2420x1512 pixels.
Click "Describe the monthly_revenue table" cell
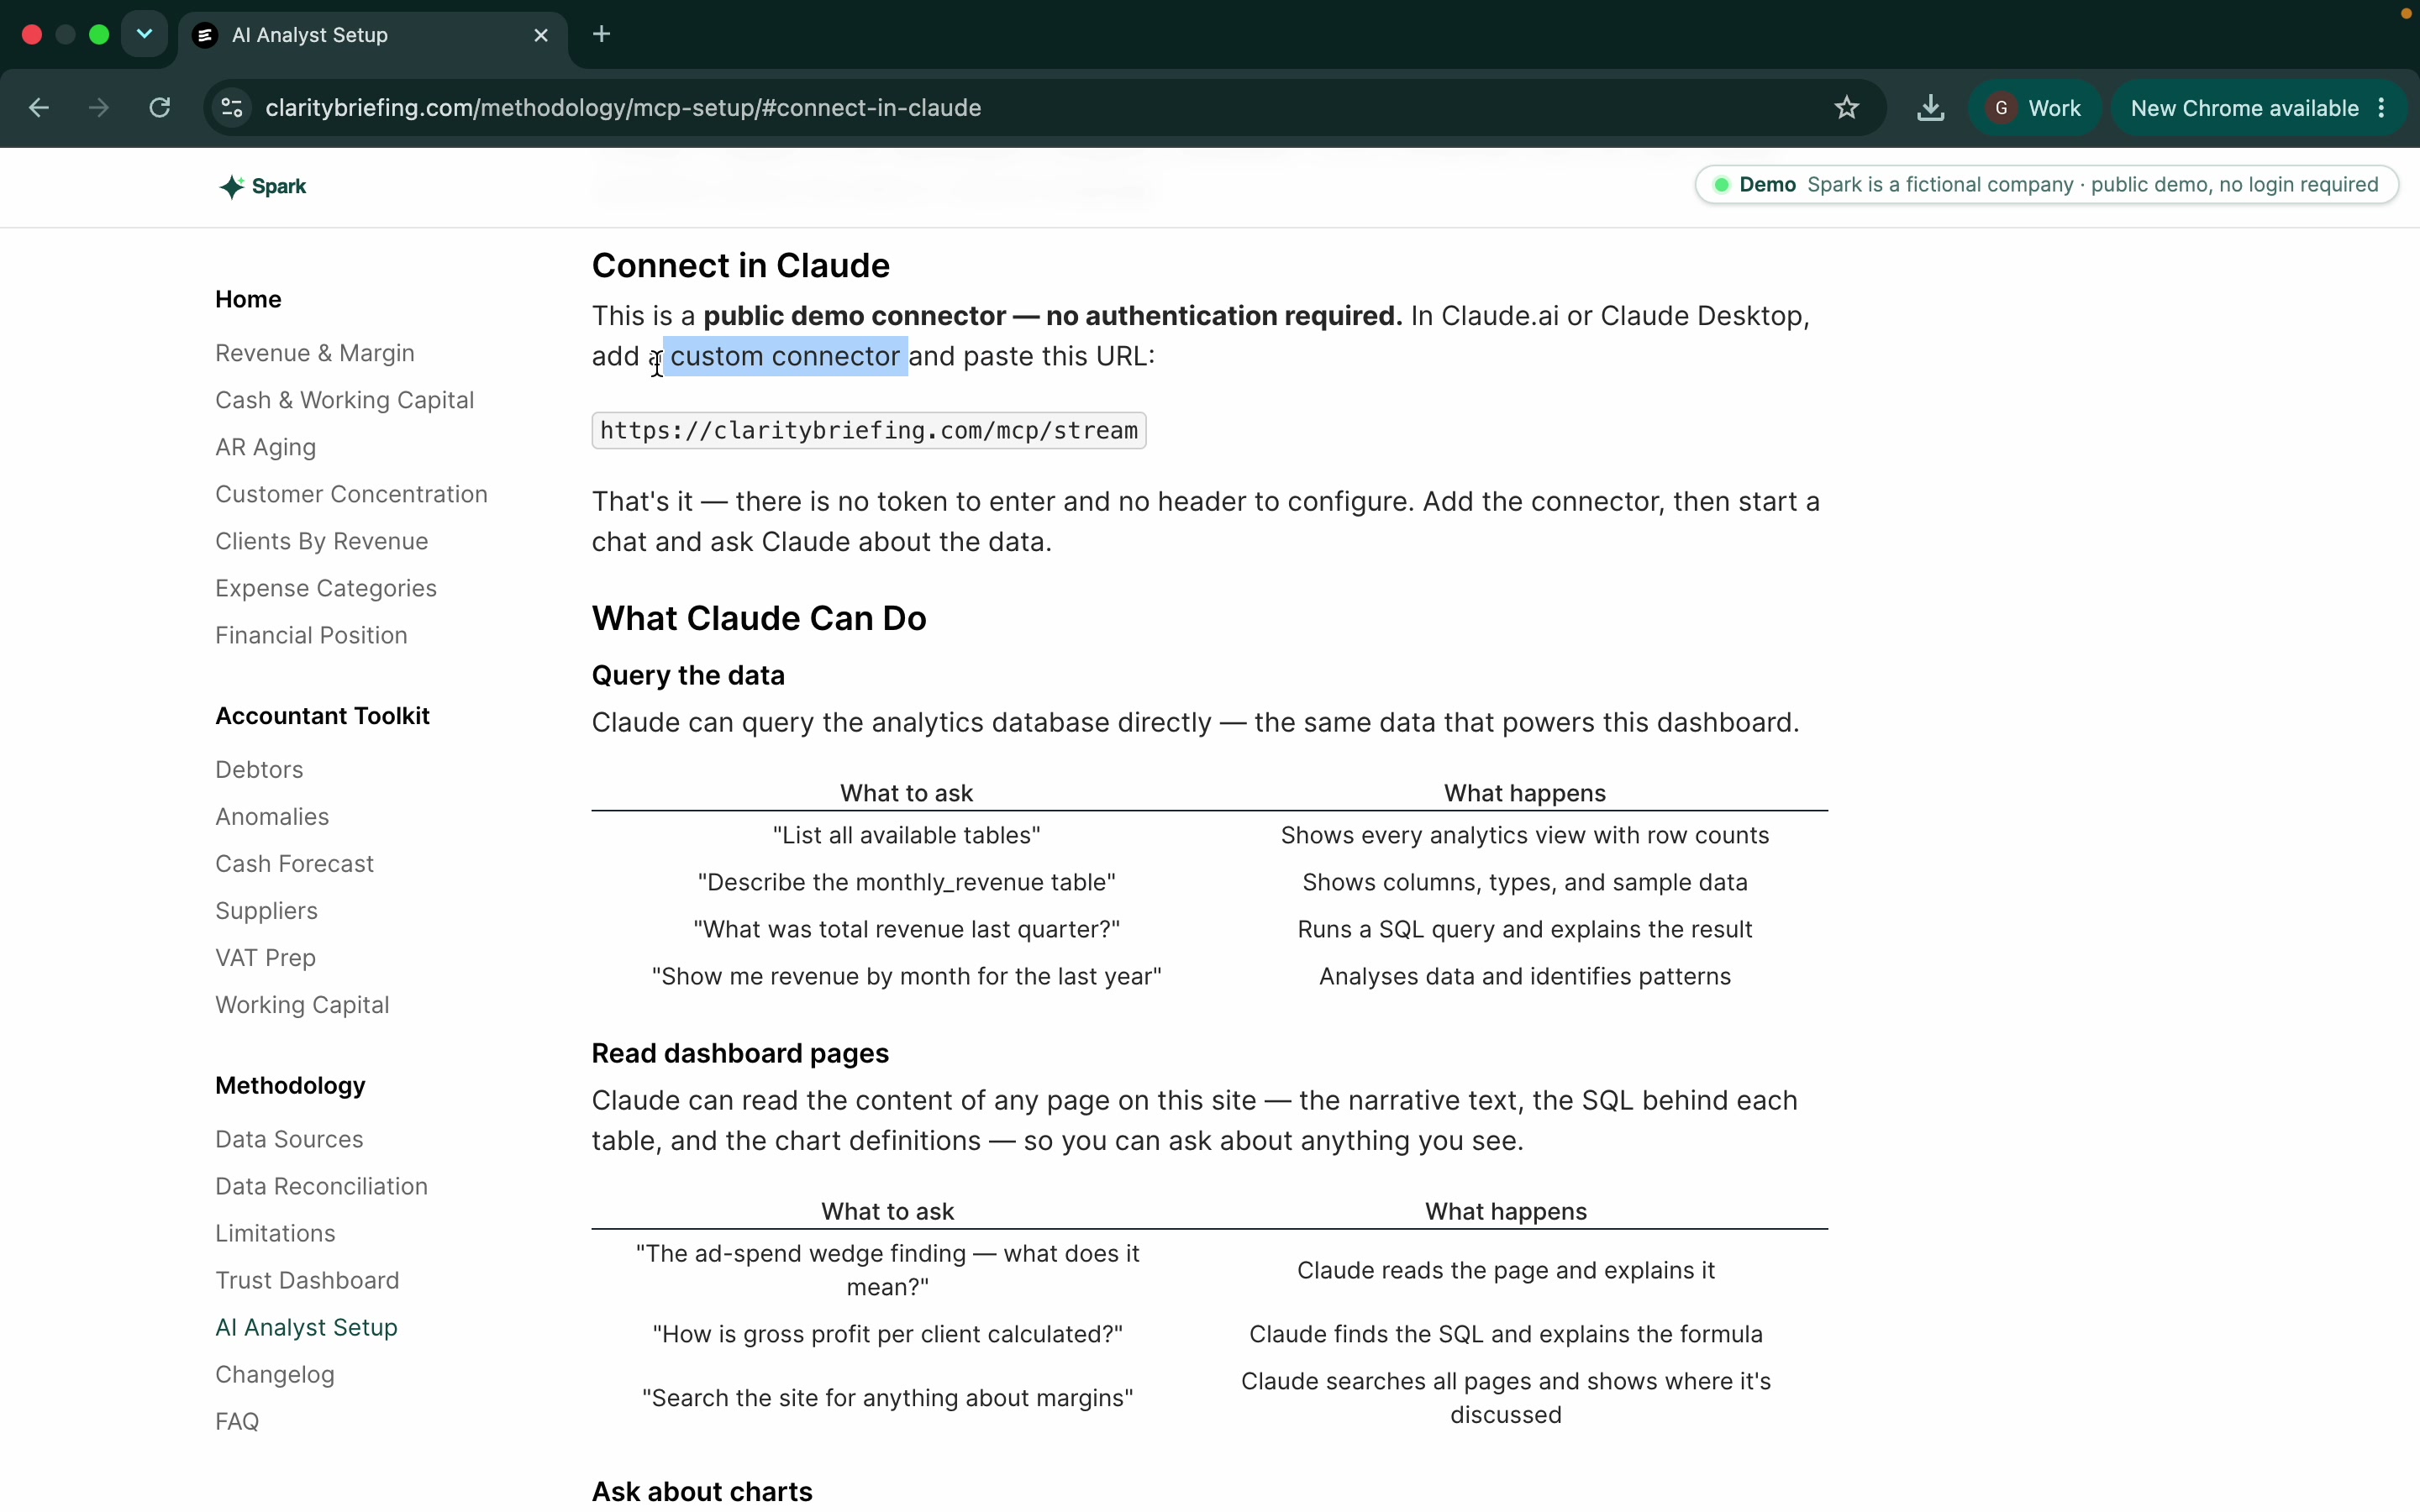(906, 883)
